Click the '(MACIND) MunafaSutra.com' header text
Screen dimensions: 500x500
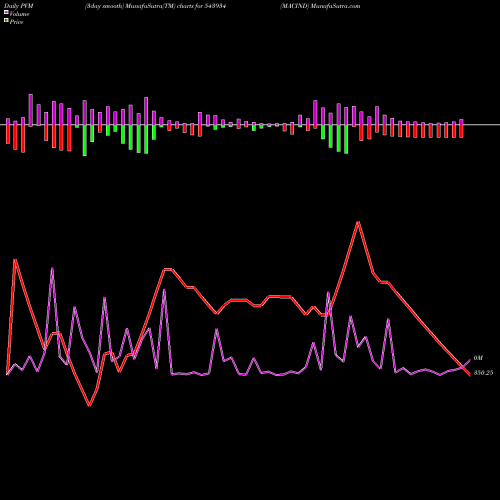[x=320, y=6]
